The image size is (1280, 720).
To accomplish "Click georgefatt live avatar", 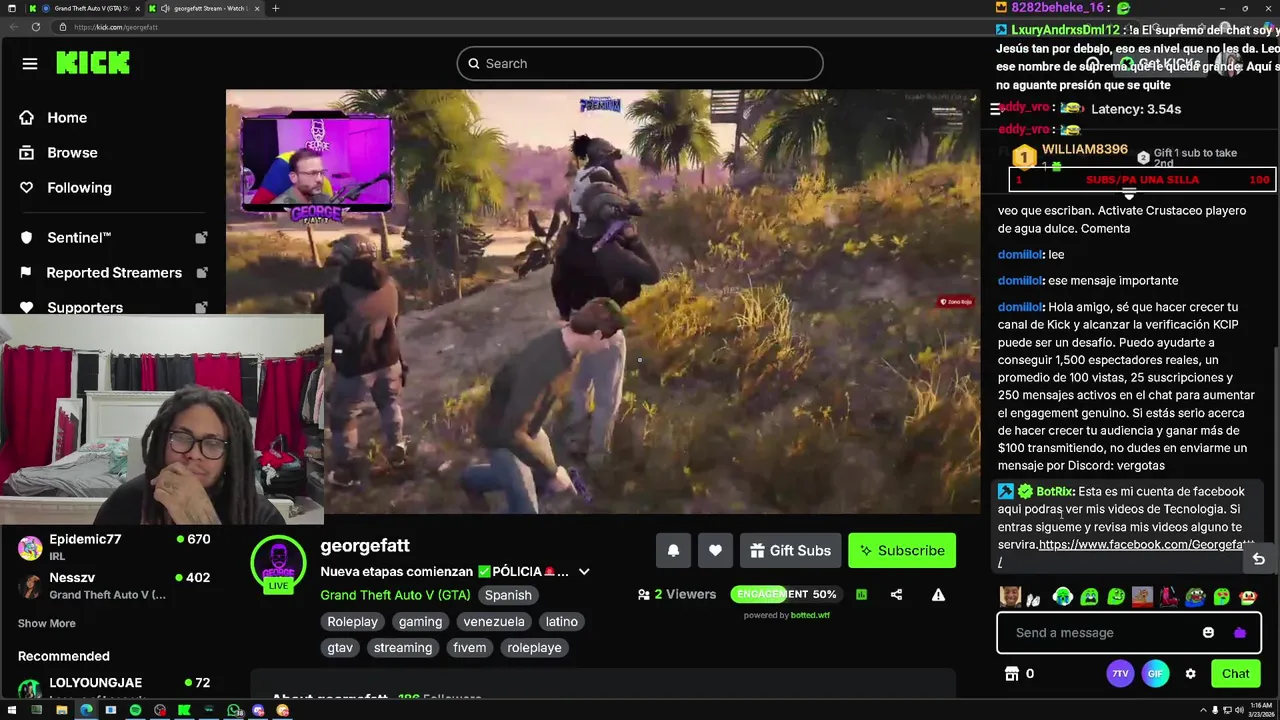I will tap(278, 563).
